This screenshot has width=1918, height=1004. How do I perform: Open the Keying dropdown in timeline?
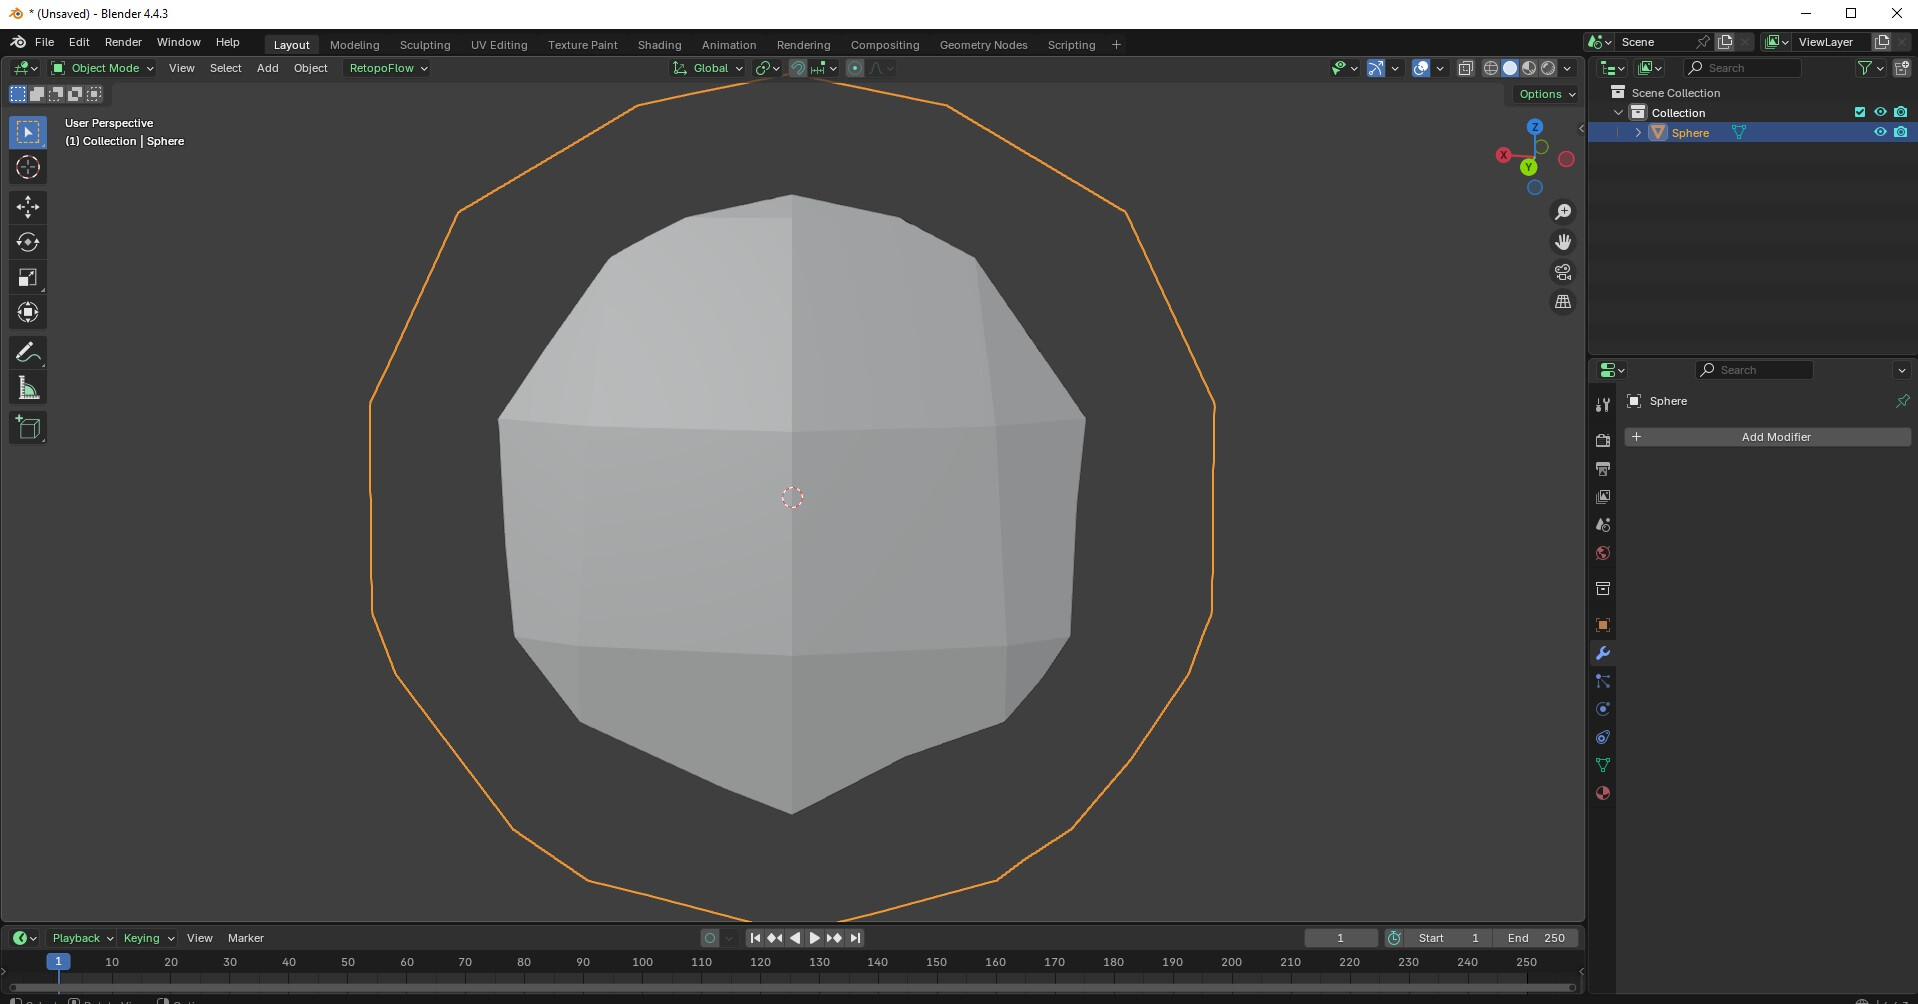click(148, 938)
